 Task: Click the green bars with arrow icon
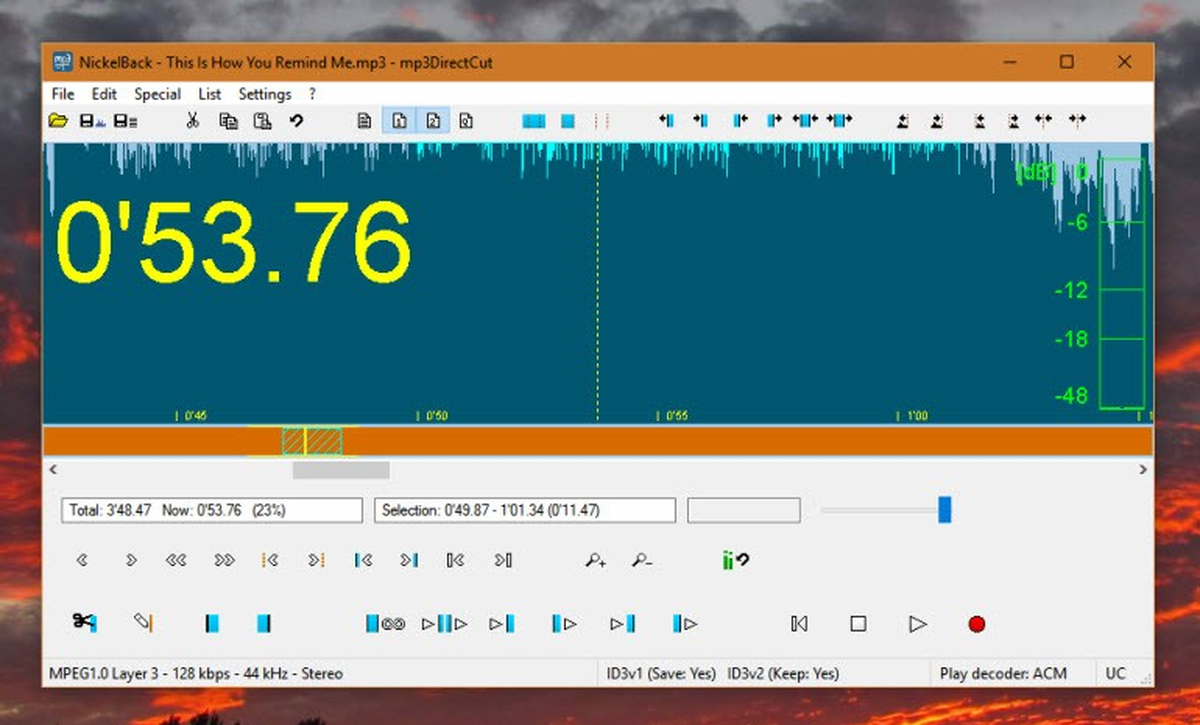(735, 561)
